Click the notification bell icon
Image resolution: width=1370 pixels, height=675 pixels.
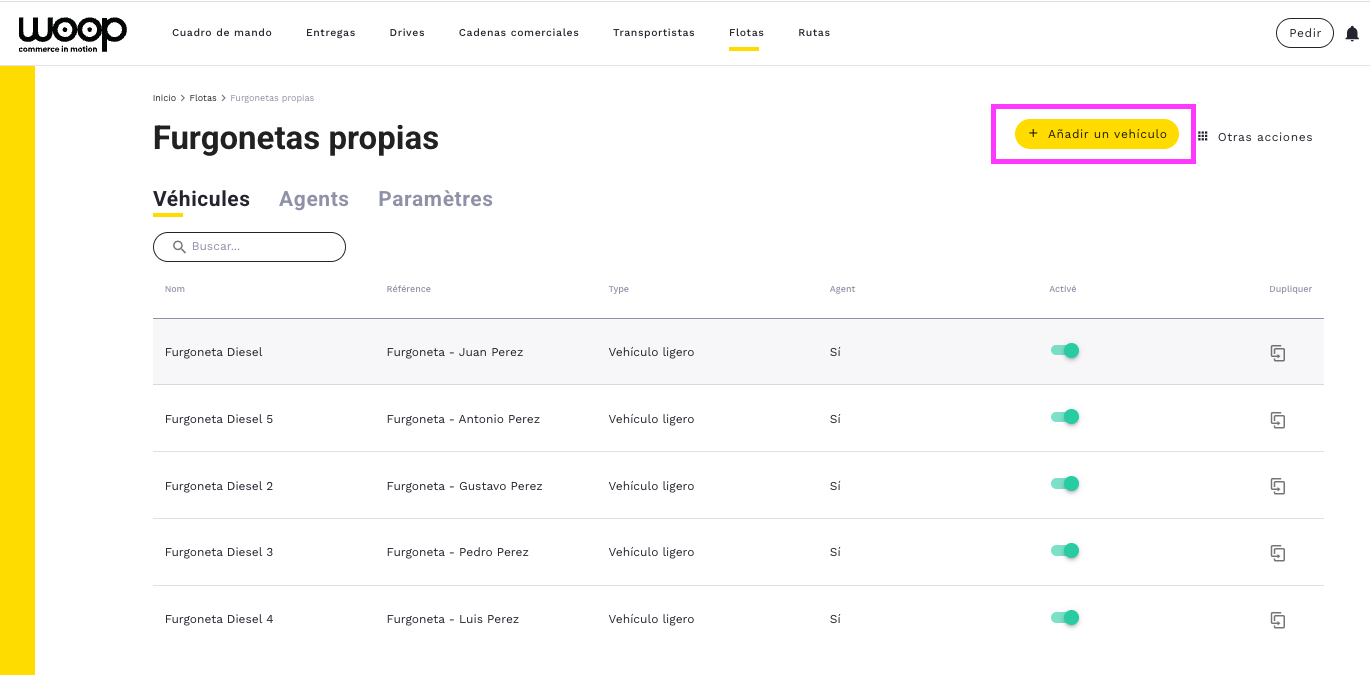[x=1352, y=34]
